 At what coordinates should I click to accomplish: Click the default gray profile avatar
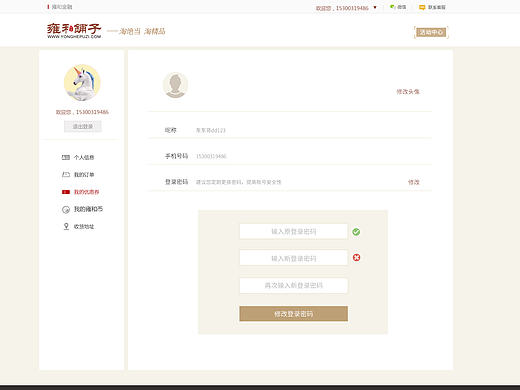coord(175,85)
